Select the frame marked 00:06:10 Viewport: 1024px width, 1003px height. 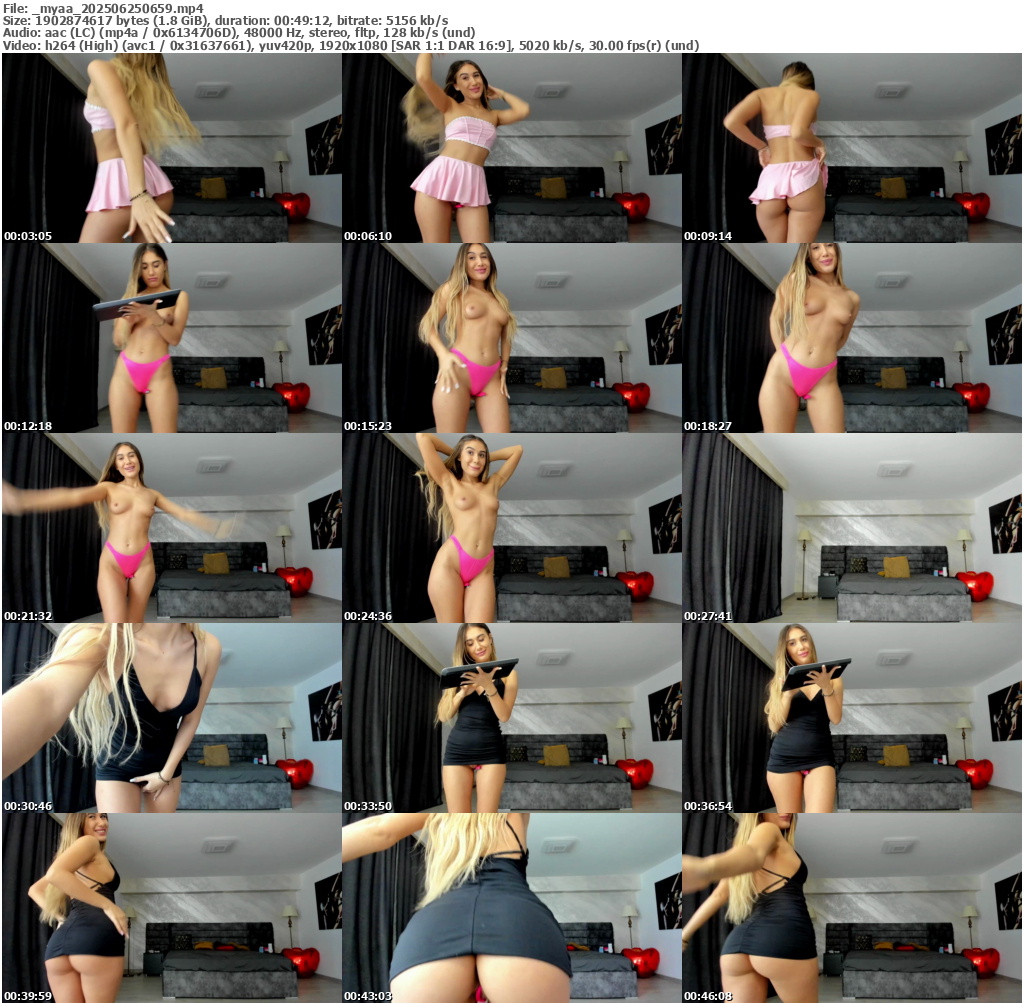(512, 148)
